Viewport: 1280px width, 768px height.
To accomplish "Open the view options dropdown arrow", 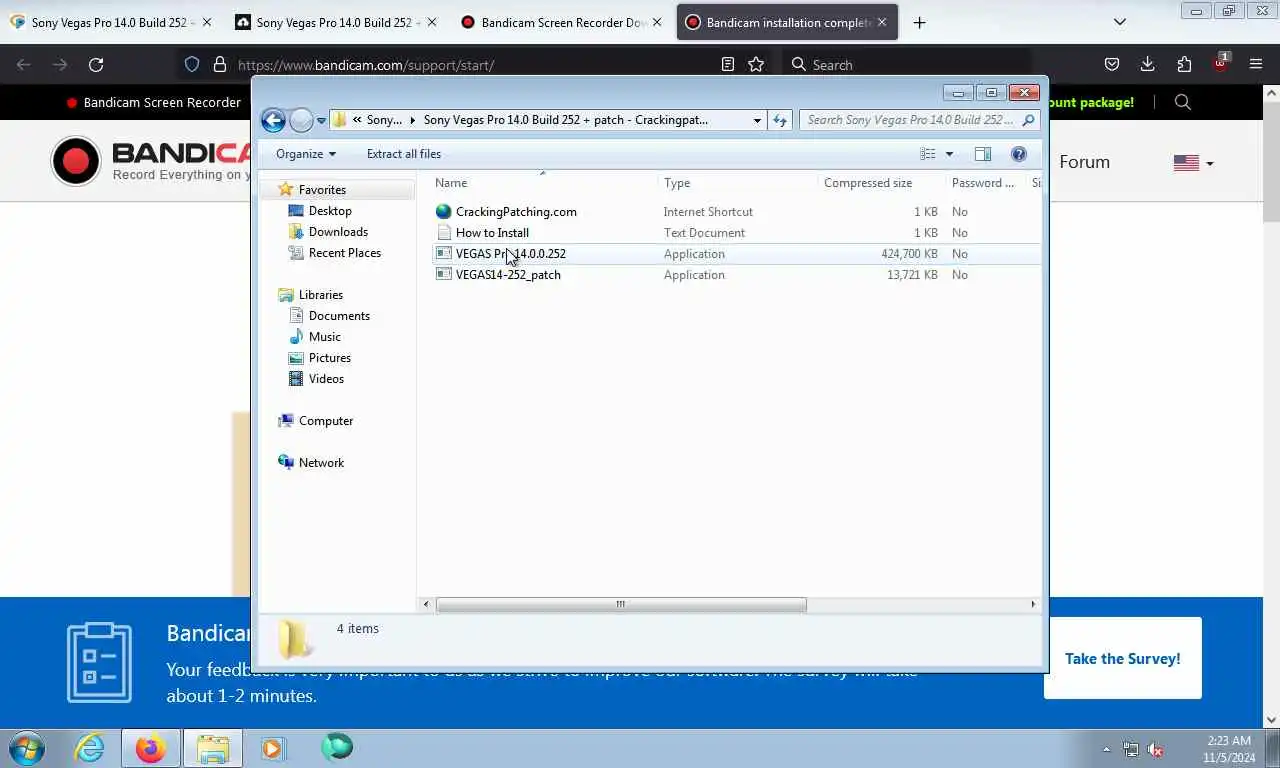I will (x=949, y=154).
